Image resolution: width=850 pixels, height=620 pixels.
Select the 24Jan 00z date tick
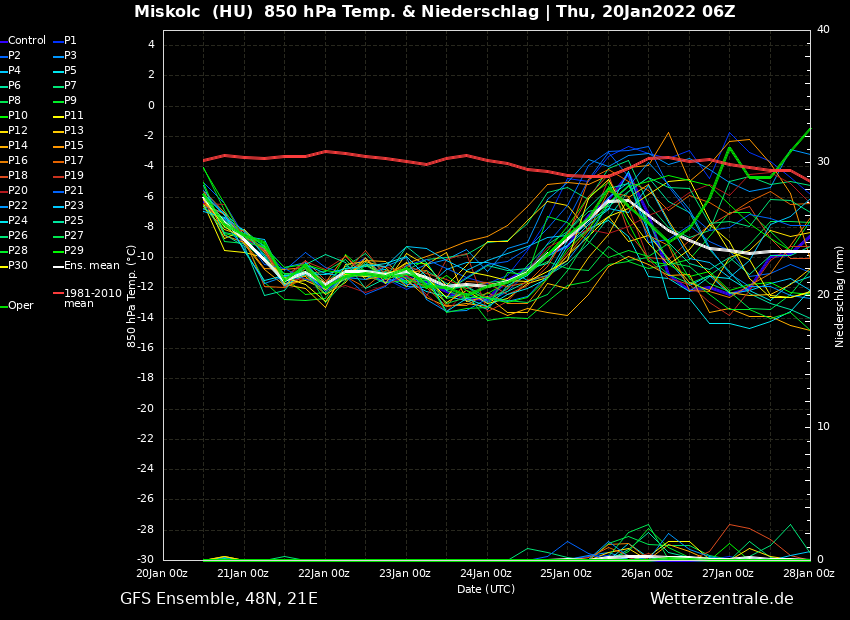pyautogui.click(x=486, y=574)
